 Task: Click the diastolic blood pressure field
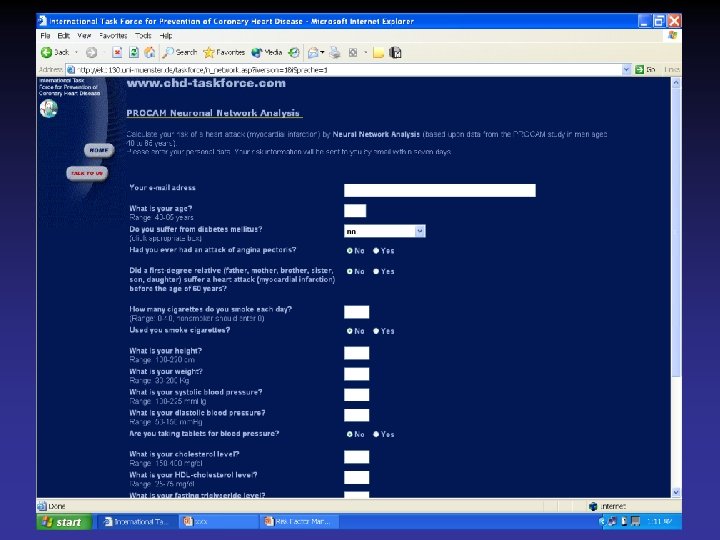point(356,415)
